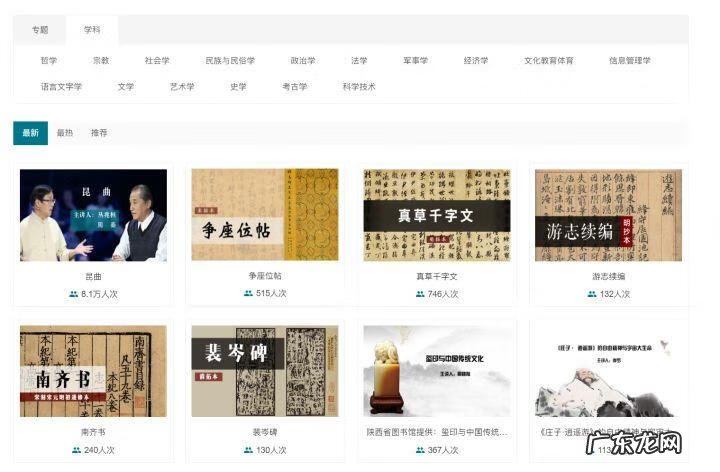The image size is (720, 472).
Task: Click the 515人次 view count
Action: (271, 293)
